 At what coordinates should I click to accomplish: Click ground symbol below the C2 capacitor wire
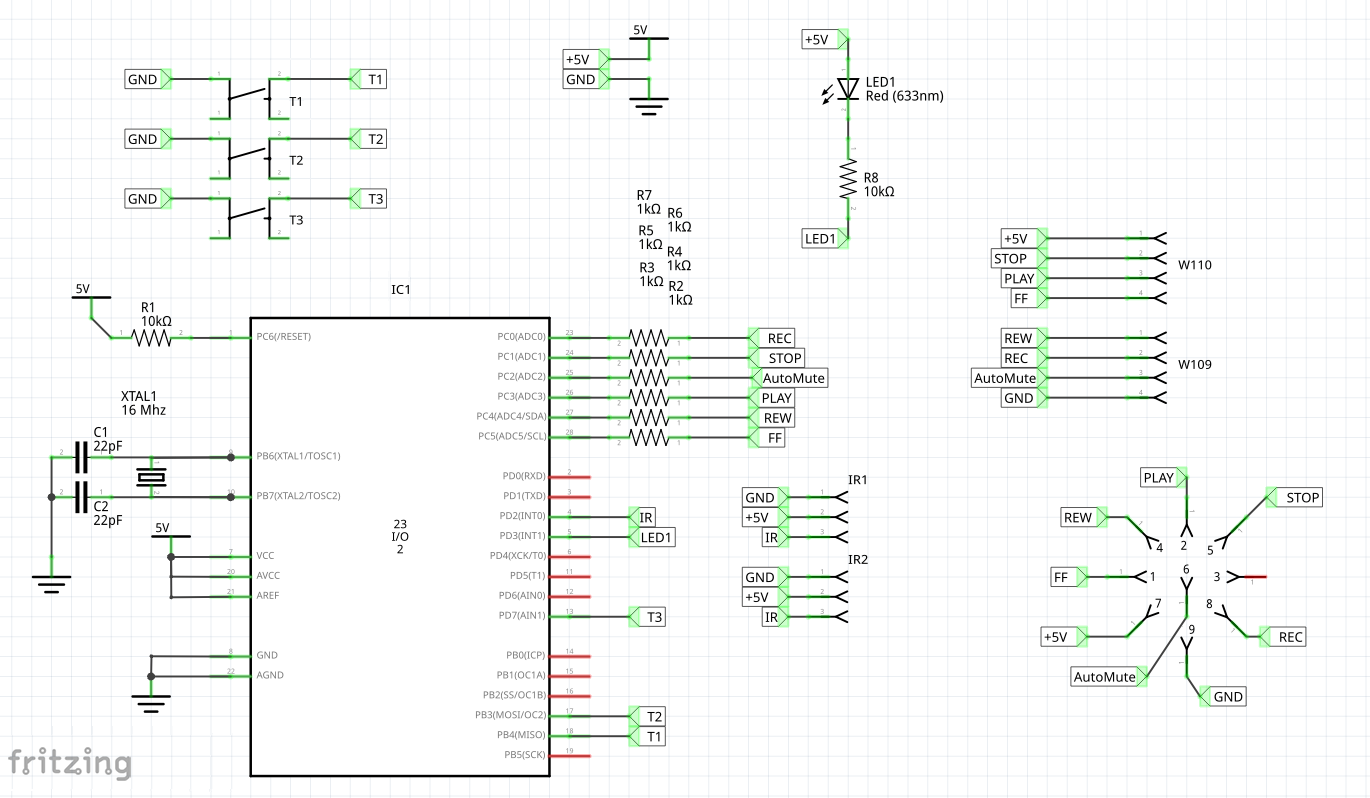point(50,581)
